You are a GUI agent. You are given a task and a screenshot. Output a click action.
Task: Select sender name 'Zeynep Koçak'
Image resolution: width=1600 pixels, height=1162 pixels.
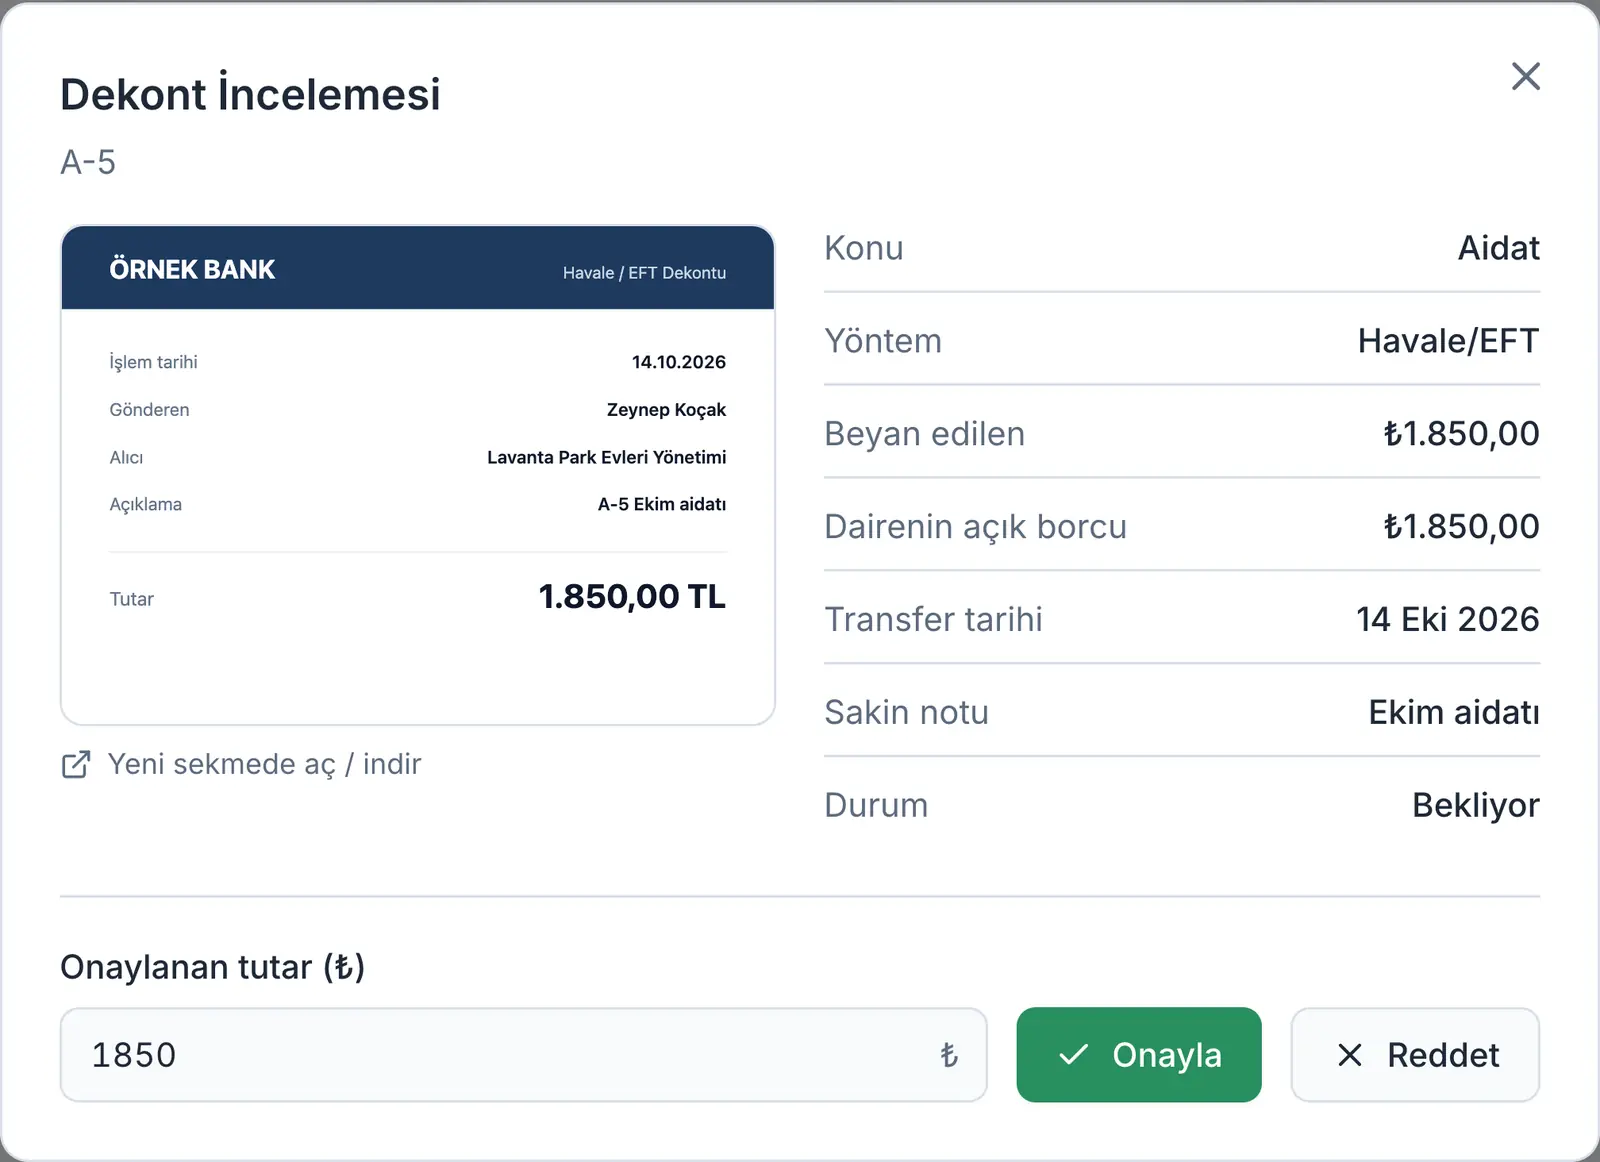pyautogui.click(x=666, y=410)
